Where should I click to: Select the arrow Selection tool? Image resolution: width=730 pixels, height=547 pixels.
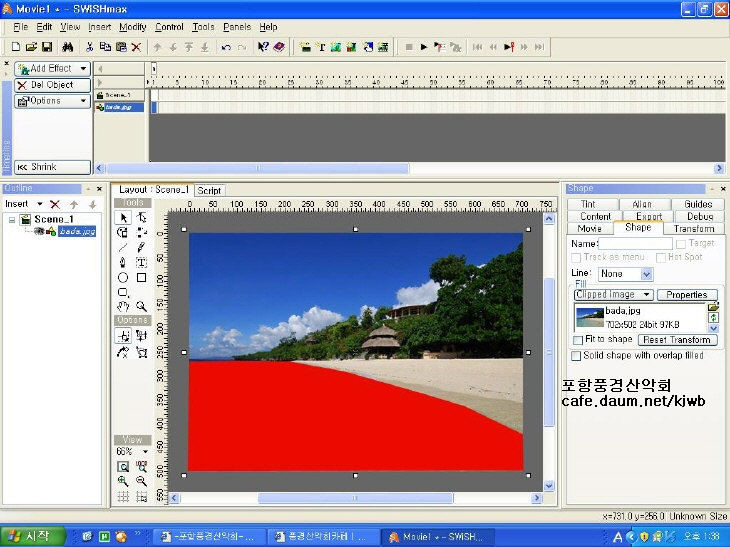pyautogui.click(x=123, y=218)
